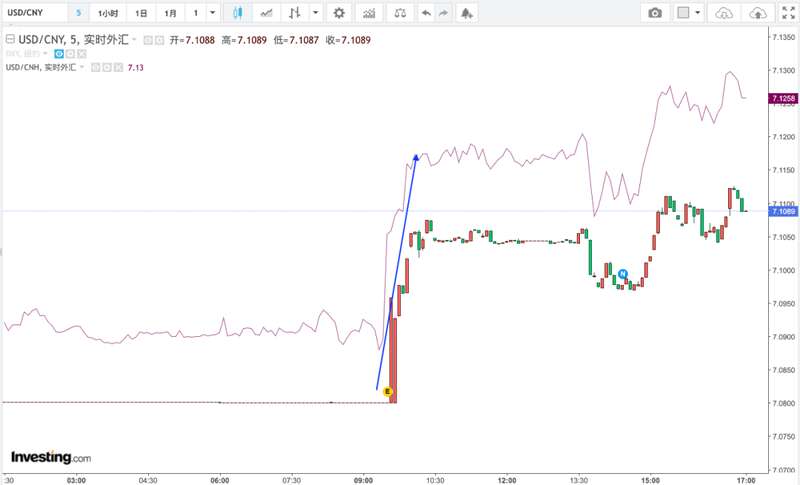This screenshot has width=800, height=485.
Task: Switch to 1日 interval
Action: point(141,13)
